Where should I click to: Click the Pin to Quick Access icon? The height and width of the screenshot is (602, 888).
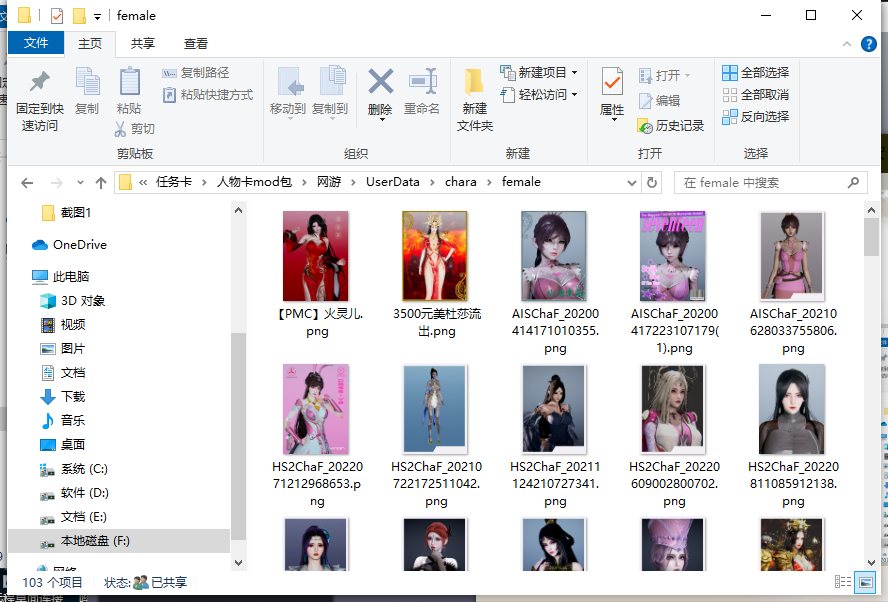tap(40, 82)
